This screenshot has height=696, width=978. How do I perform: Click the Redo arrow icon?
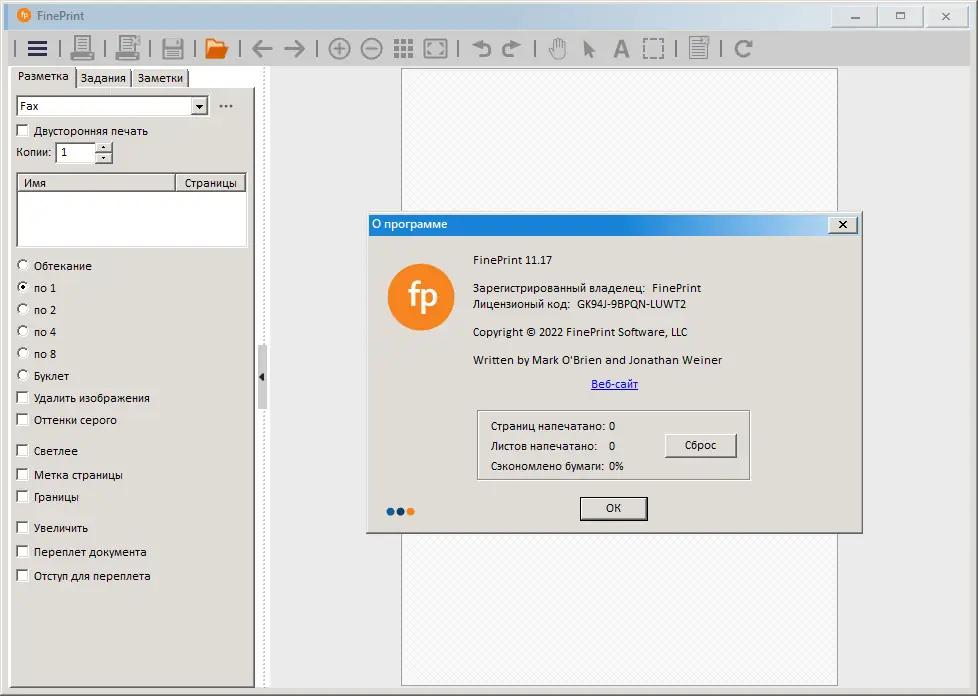tap(511, 49)
